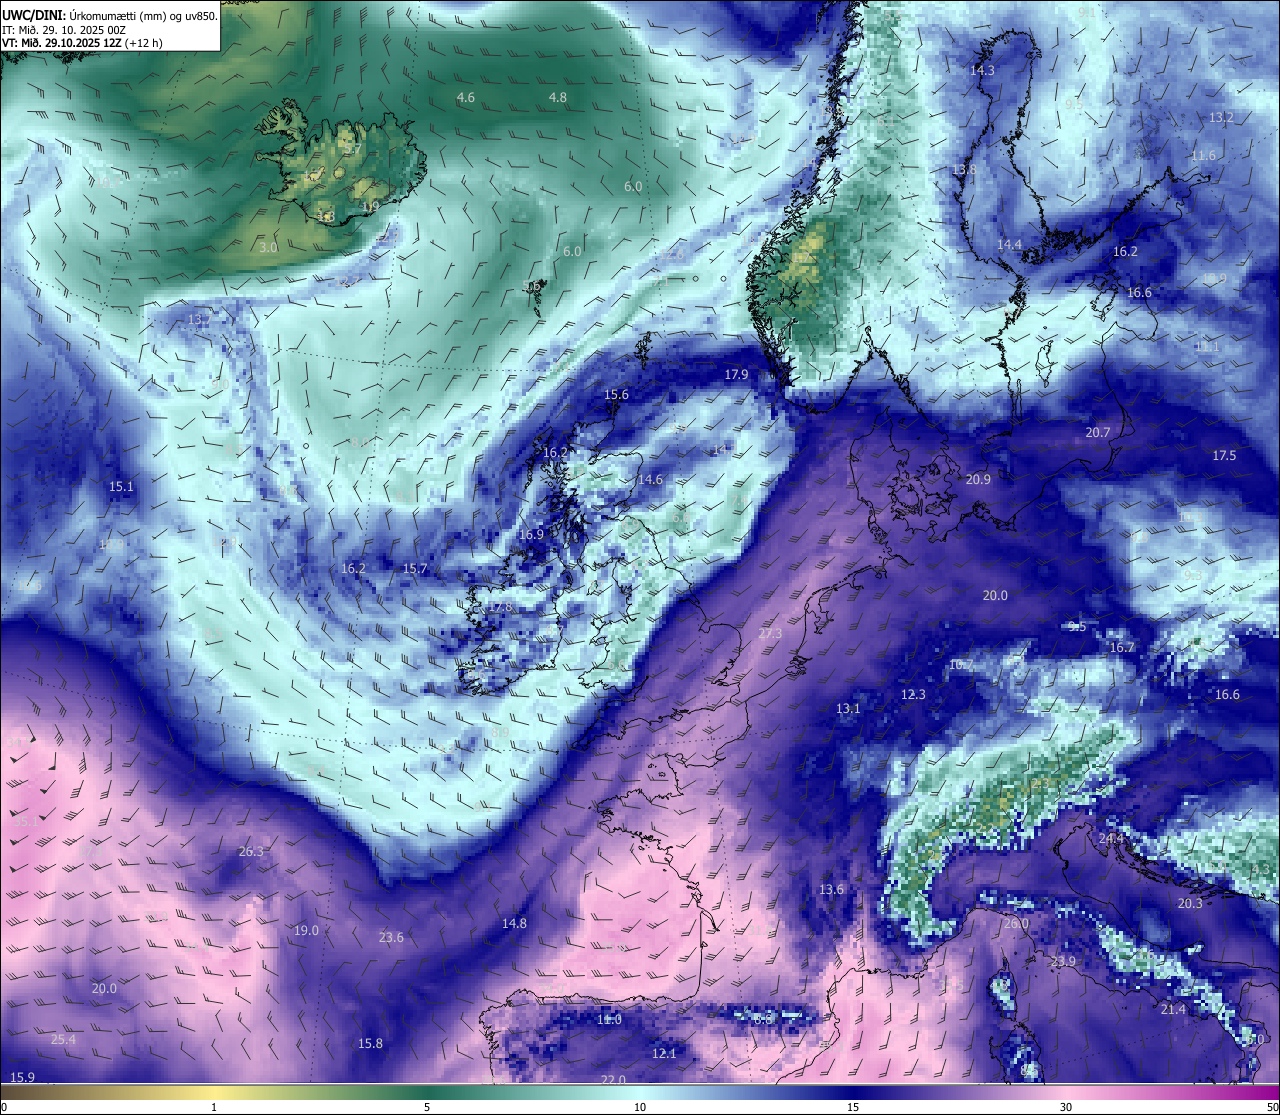Select the VT: Mið. 29.10.2025 12Z line

click(x=62, y=43)
